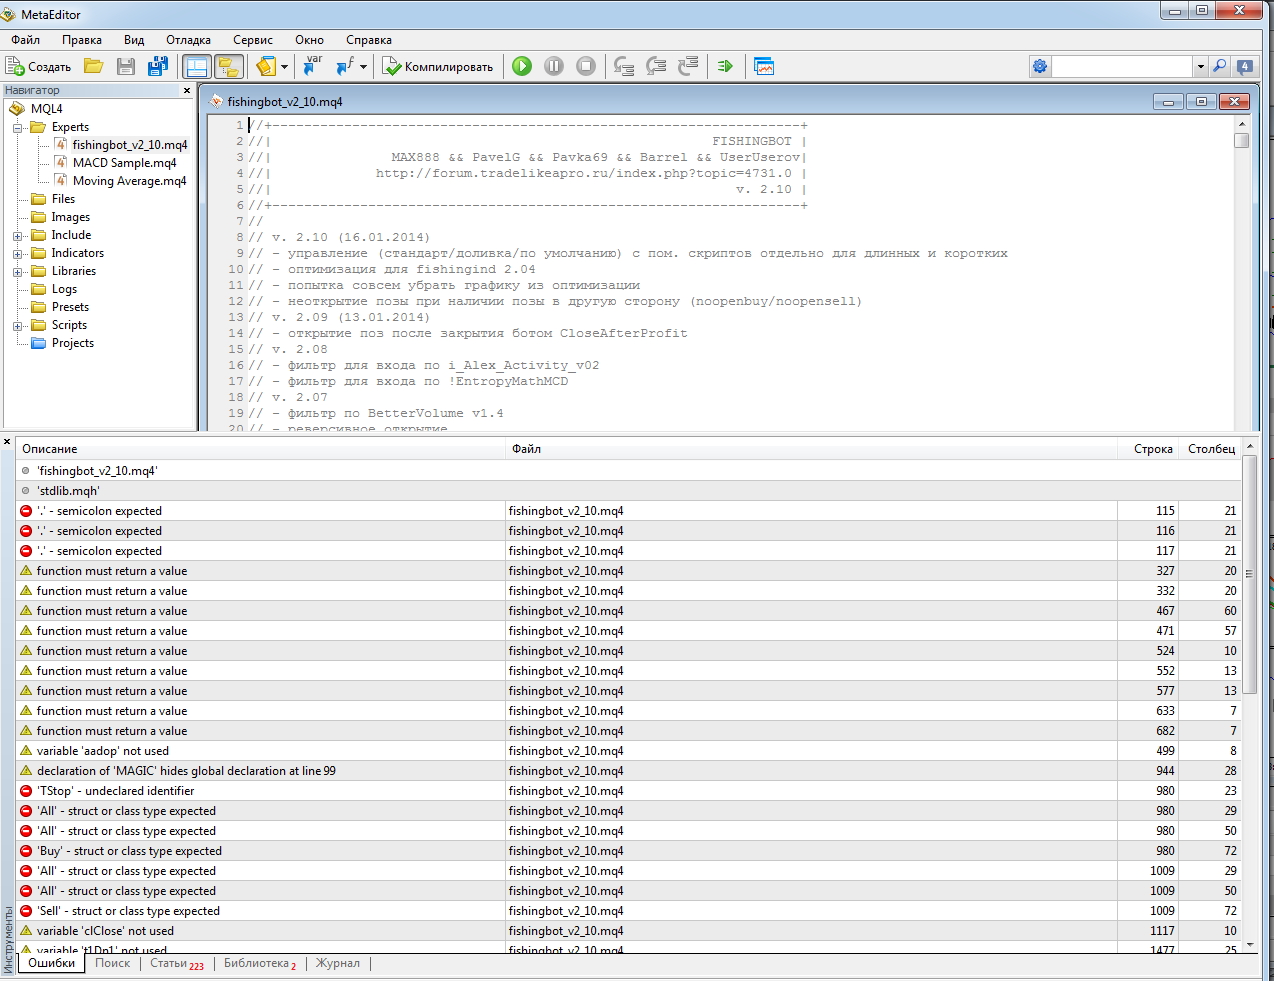This screenshot has height=981, width=1274.
Task: Select MACD Sample.mq4 in Navigator
Action: (124, 163)
